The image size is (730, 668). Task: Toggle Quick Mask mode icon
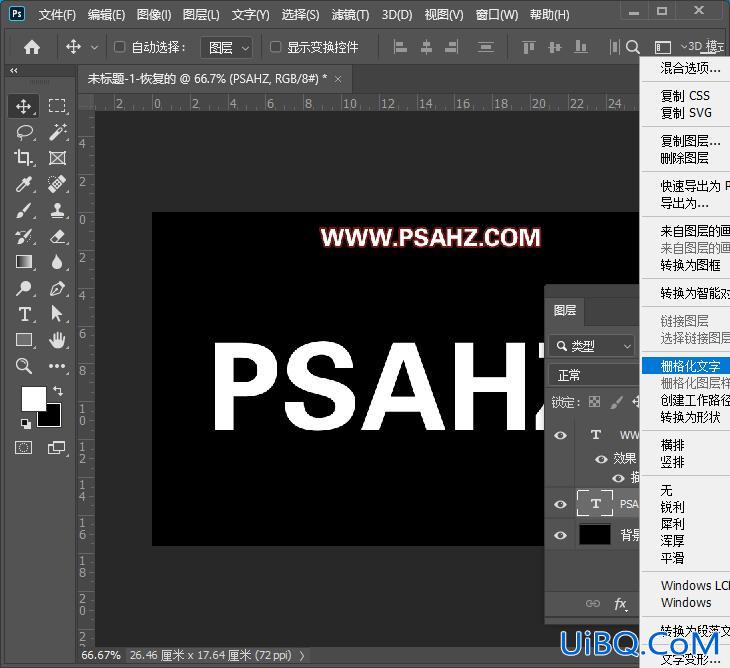23,448
